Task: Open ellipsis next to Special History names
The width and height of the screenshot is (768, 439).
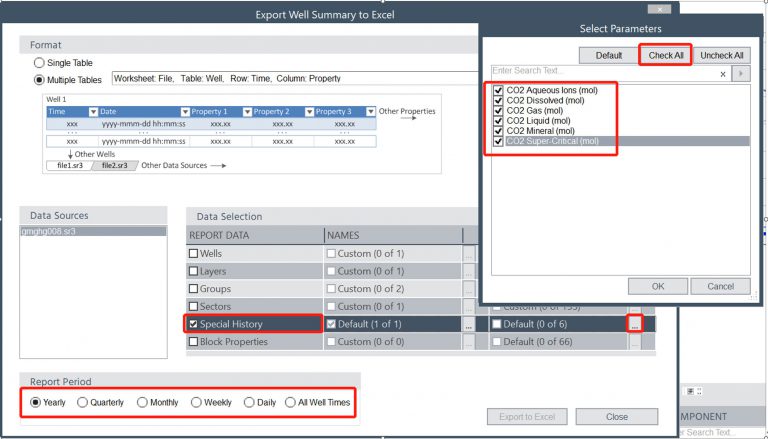Action: [x=468, y=325]
